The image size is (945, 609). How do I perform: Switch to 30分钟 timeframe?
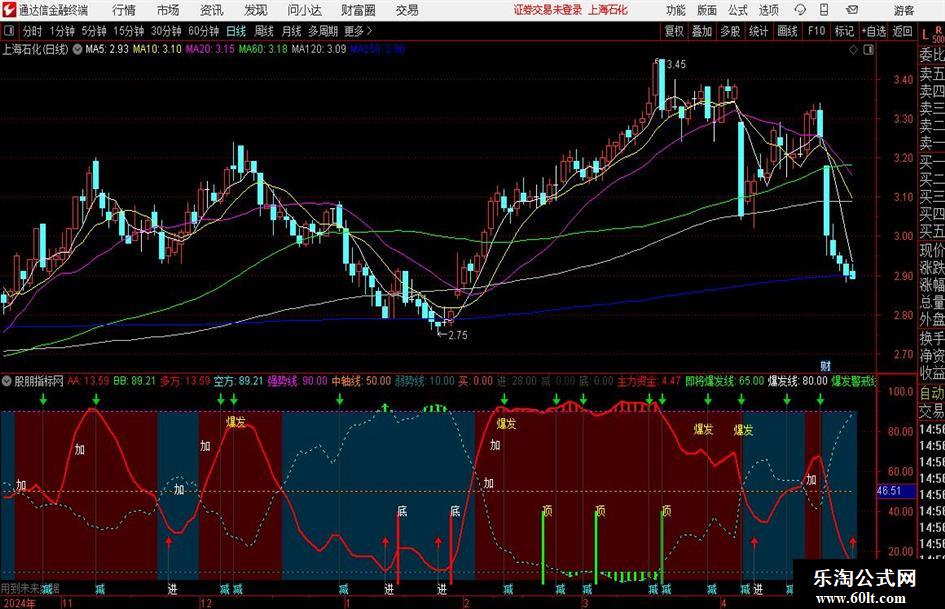166,31
